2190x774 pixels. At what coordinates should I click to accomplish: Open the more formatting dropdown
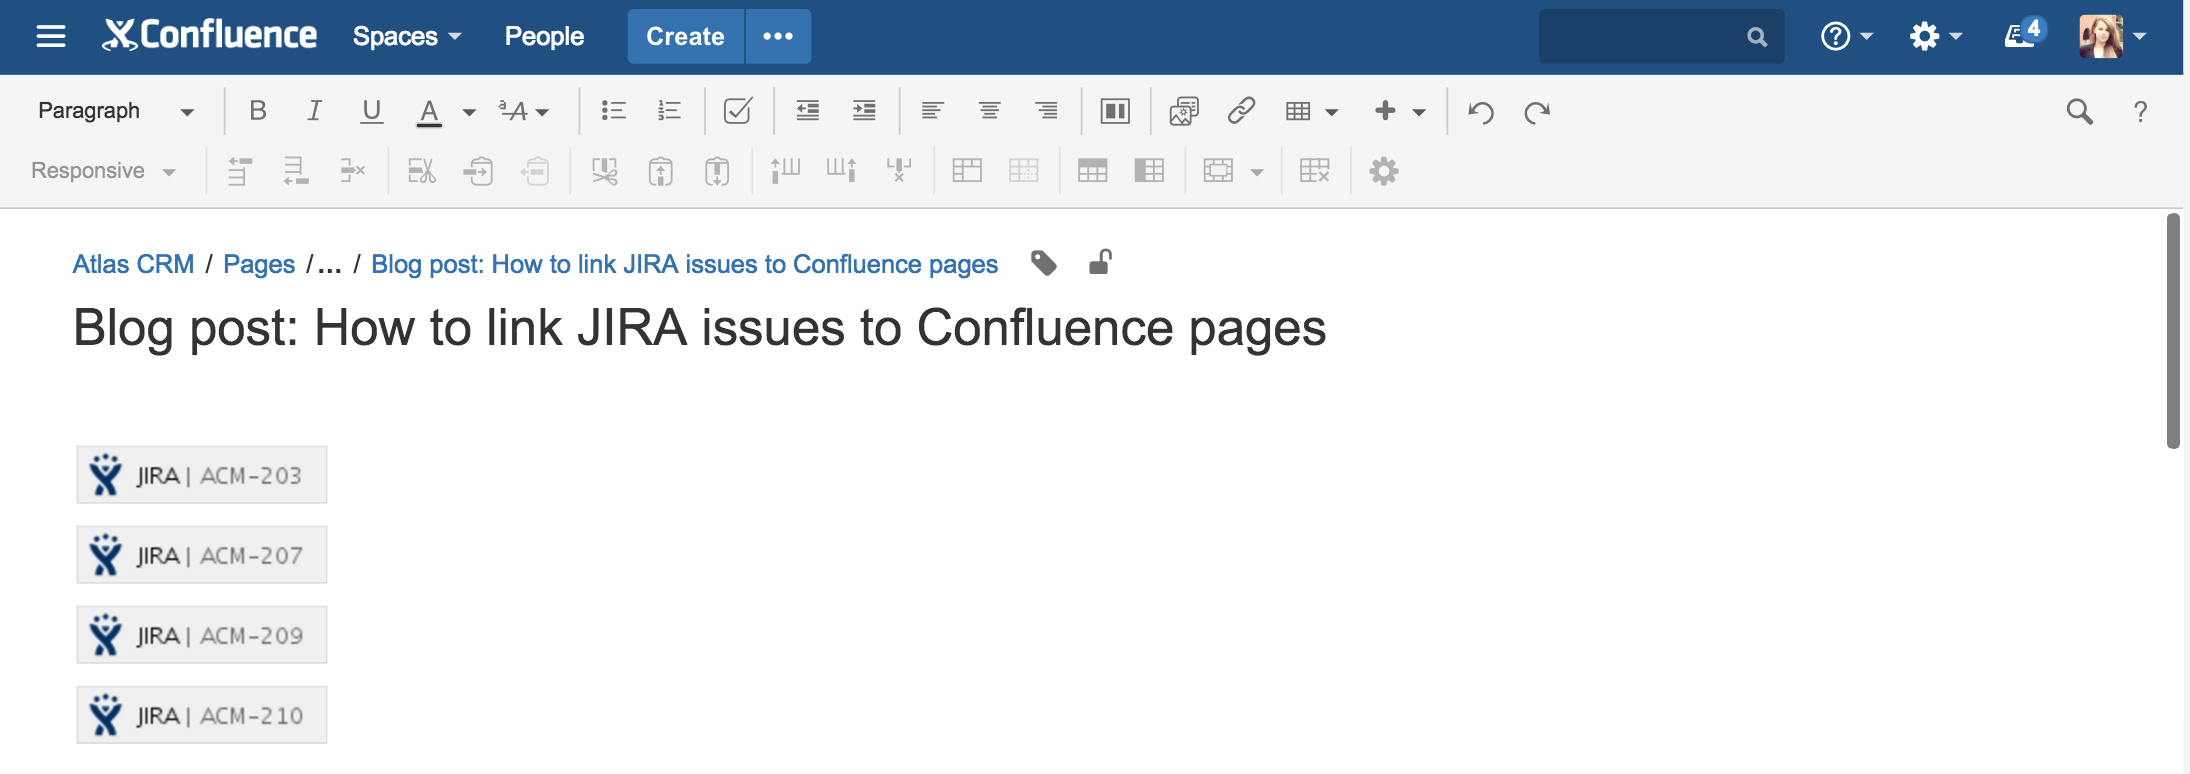tap(524, 111)
